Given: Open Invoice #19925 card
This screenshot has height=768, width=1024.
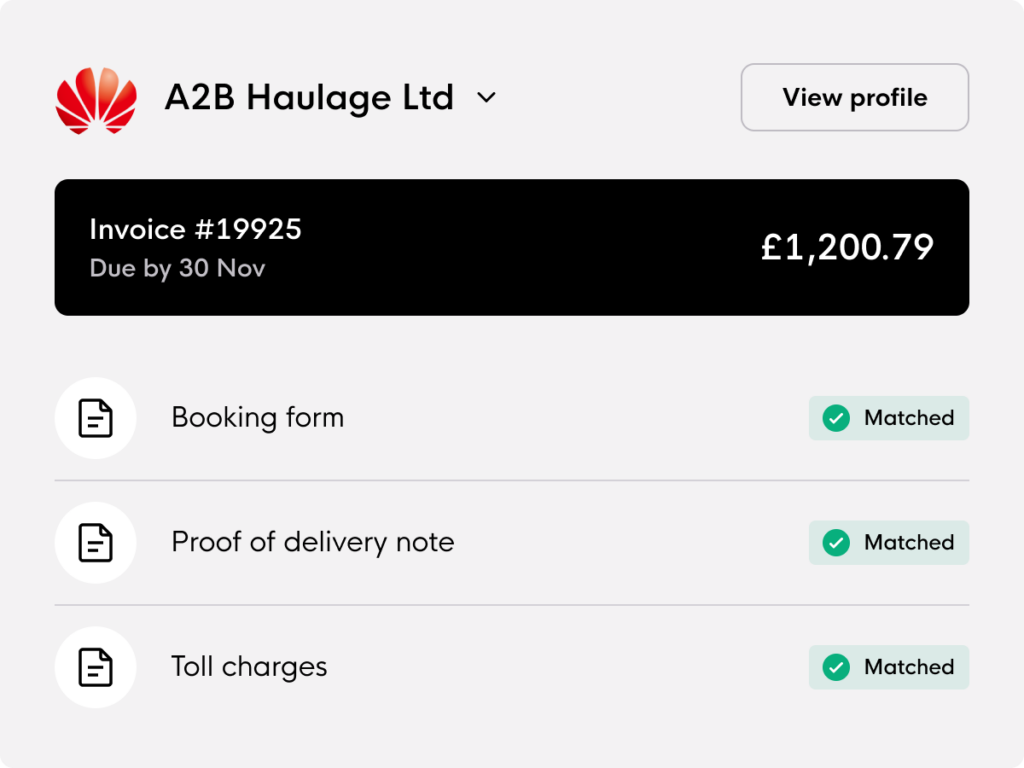Looking at the screenshot, I should [x=512, y=248].
